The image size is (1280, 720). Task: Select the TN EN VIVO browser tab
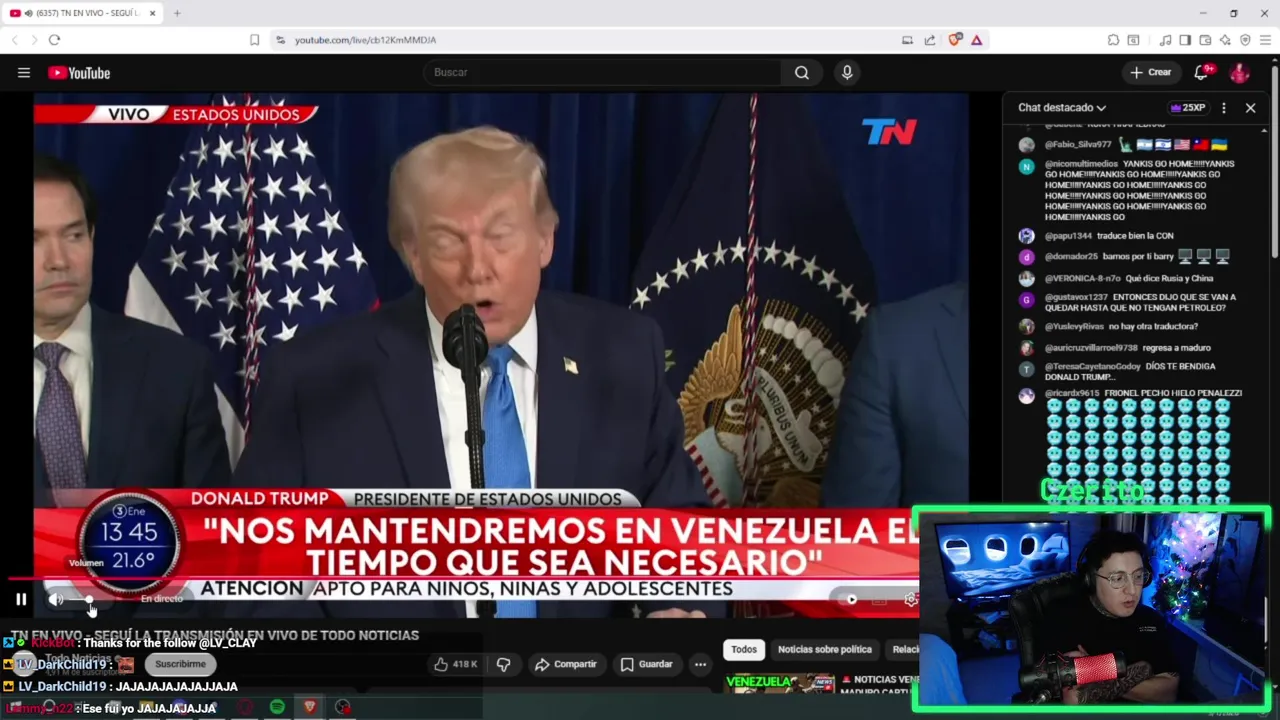[84, 13]
